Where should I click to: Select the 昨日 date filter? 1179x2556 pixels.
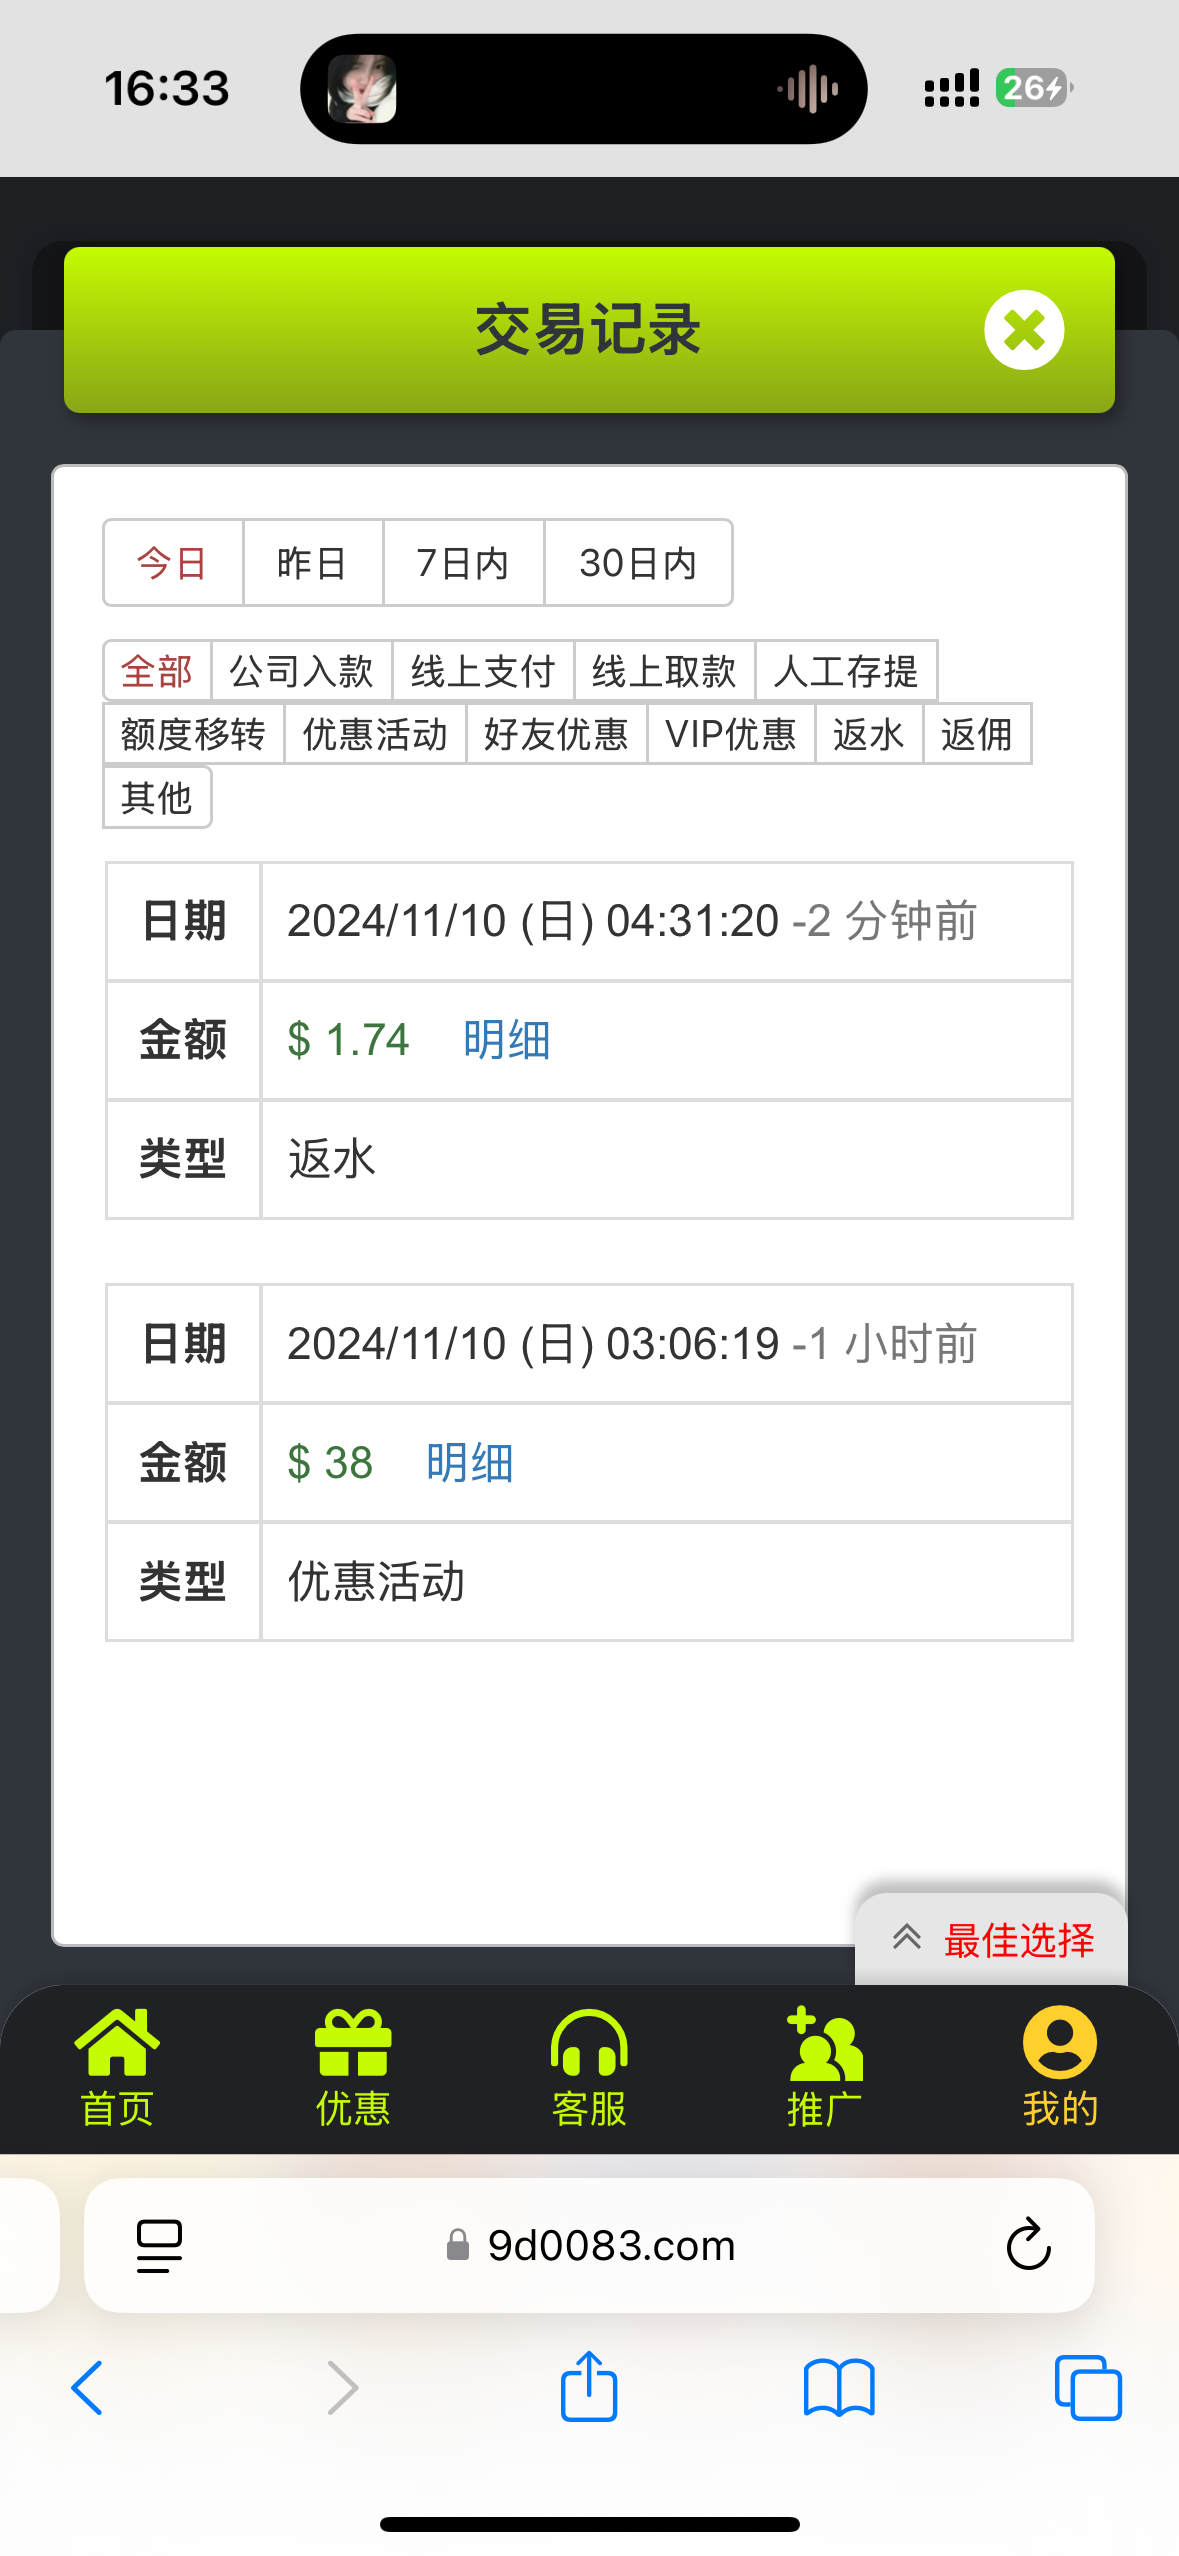tap(312, 563)
